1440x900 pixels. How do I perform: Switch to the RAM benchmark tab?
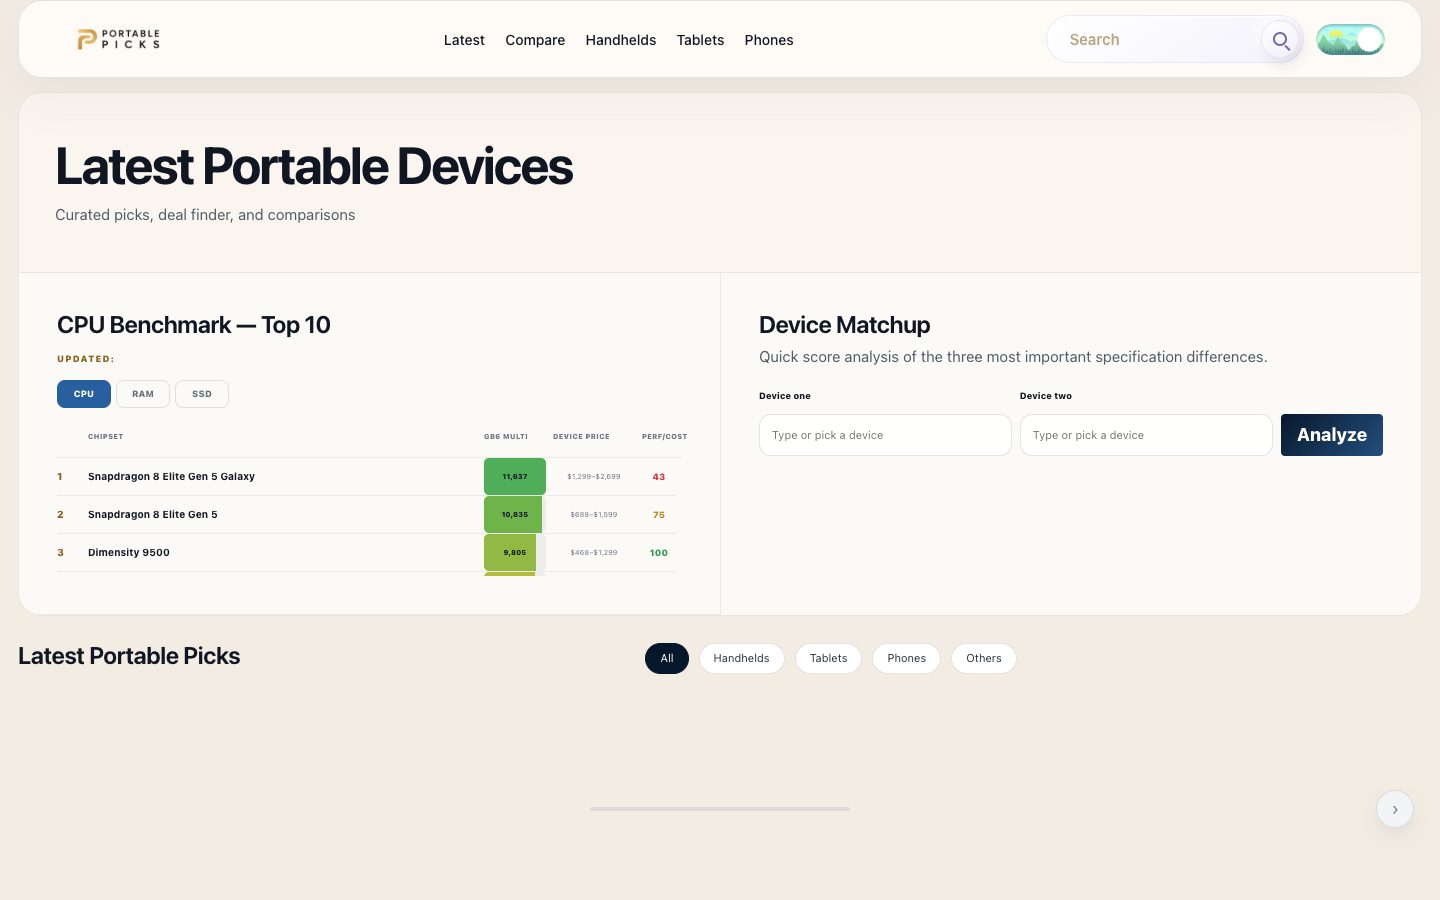click(x=143, y=394)
